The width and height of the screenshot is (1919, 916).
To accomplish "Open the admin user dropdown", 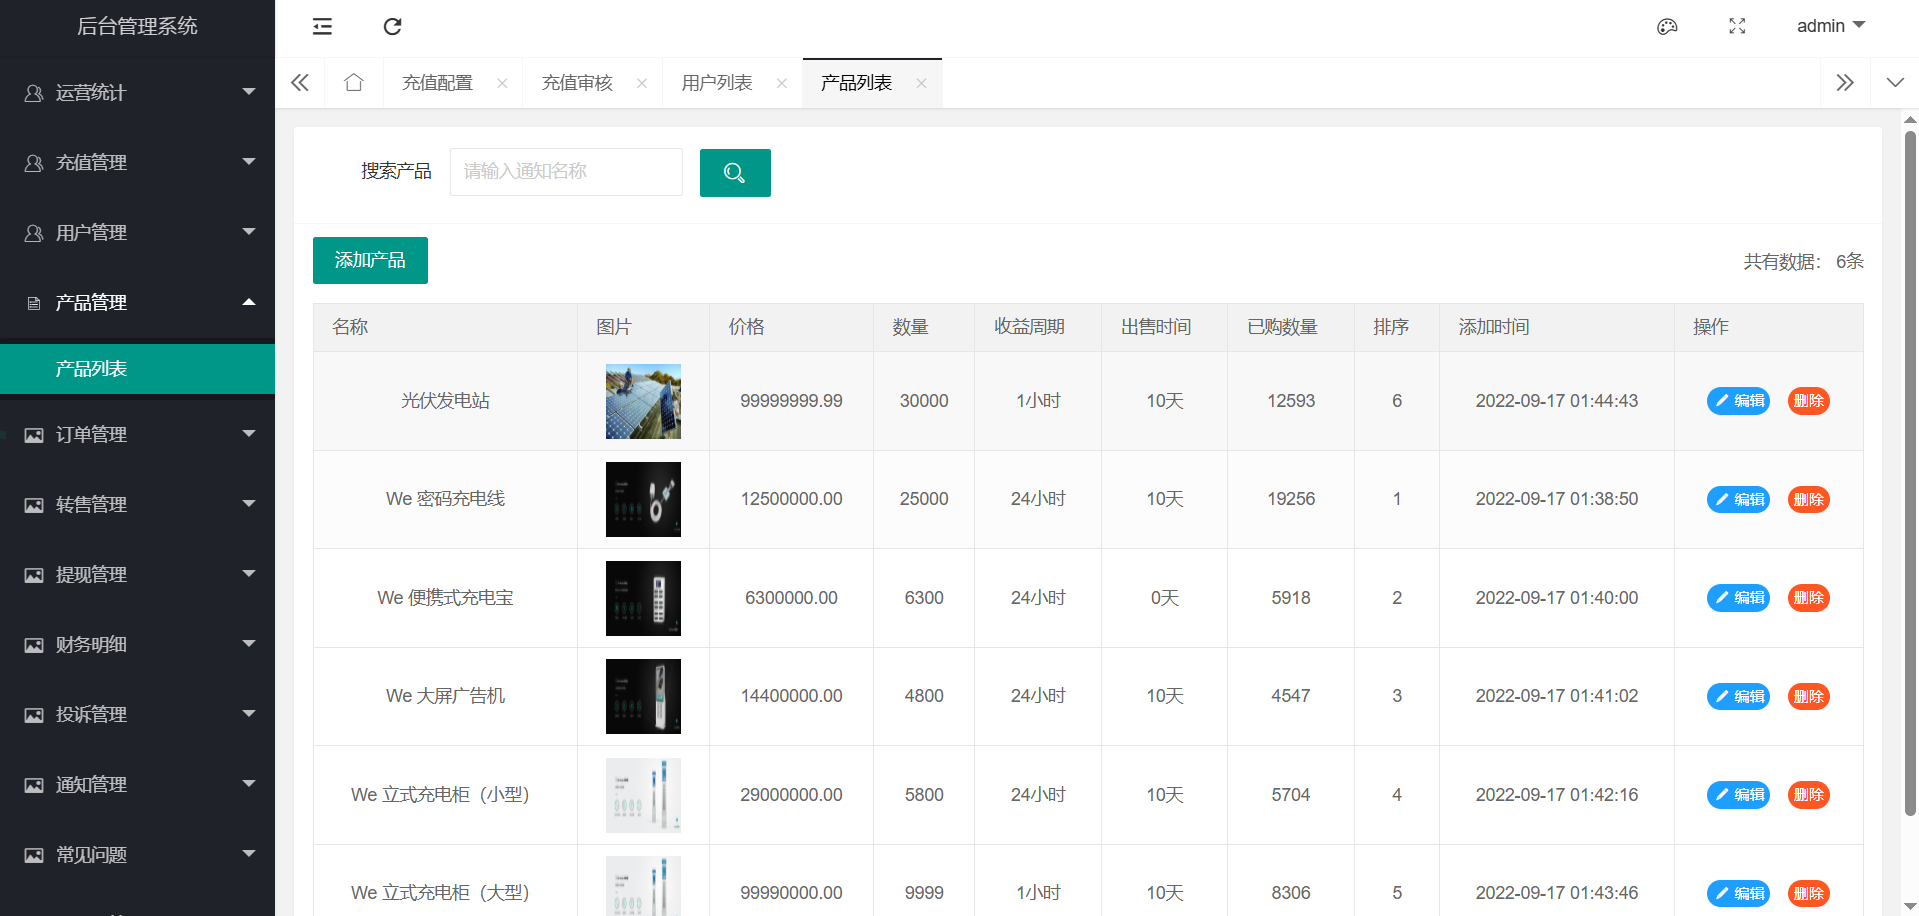I will coord(1830,26).
